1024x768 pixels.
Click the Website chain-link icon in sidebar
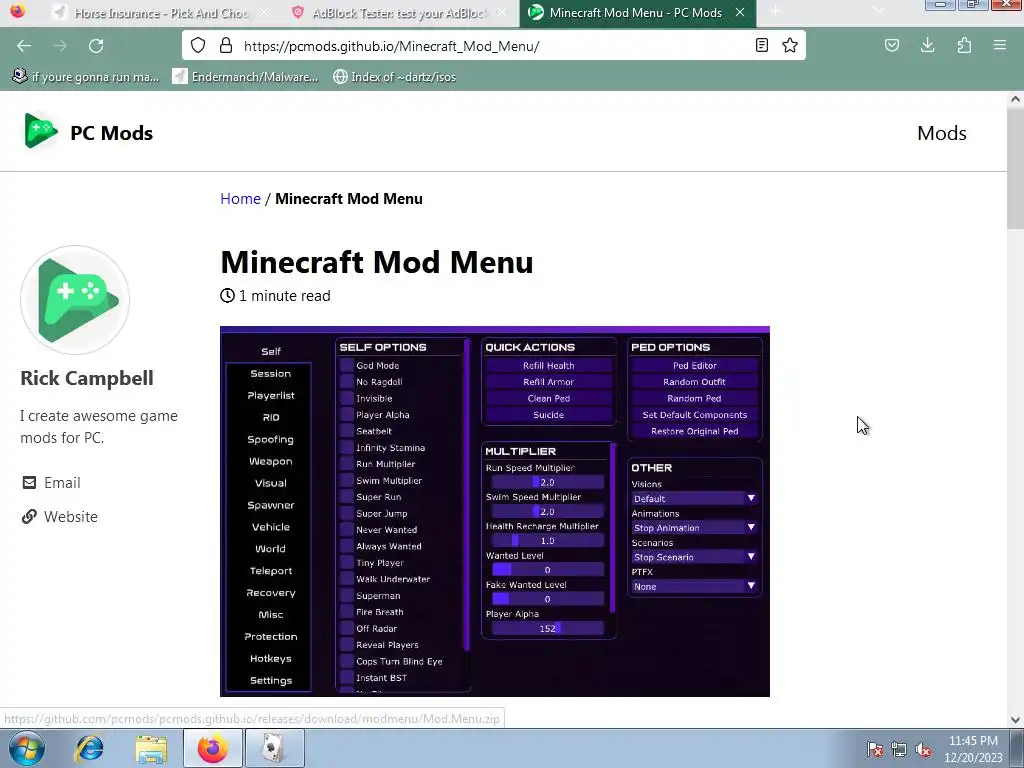[29, 517]
